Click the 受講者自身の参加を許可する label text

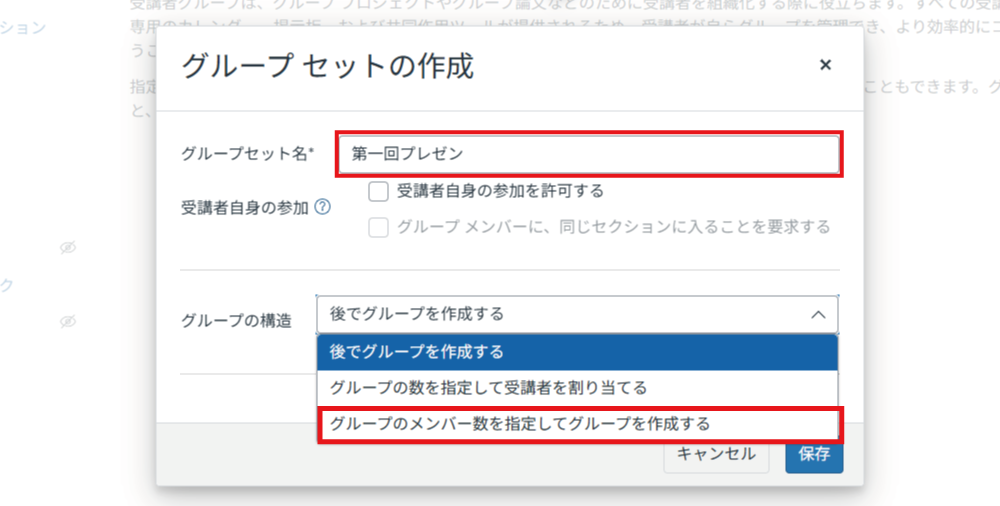tap(500, 190)
